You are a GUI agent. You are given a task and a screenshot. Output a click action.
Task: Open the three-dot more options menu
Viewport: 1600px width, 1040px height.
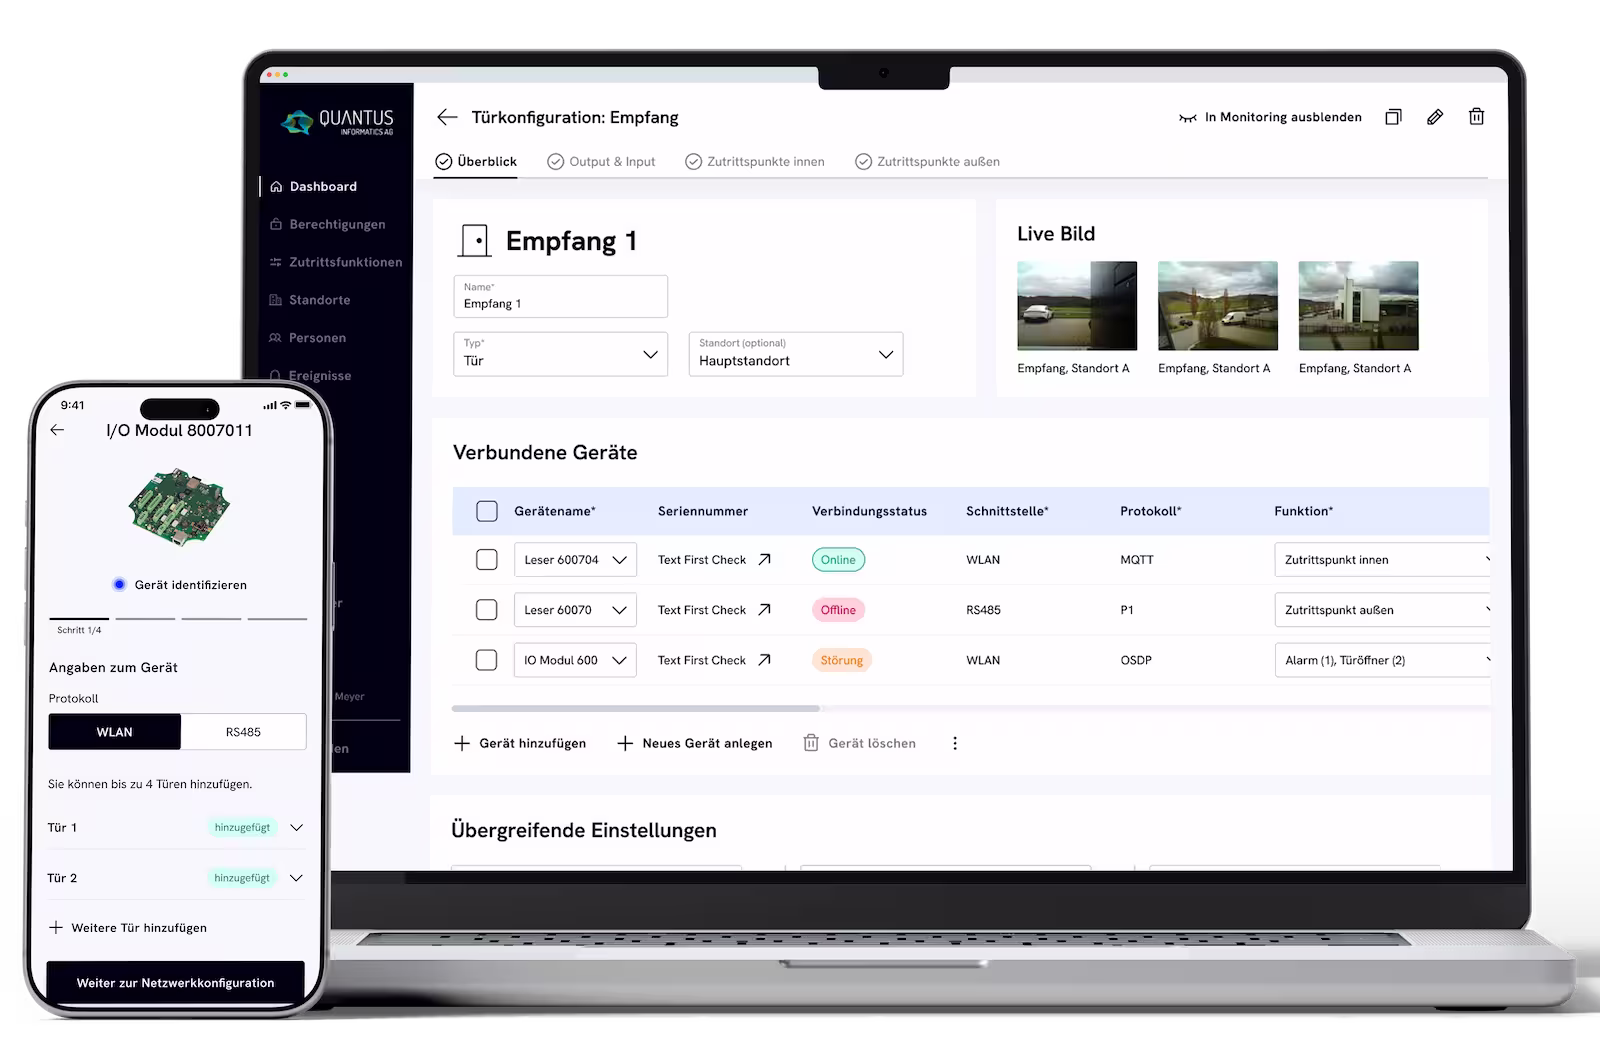[x=955, y=743]
